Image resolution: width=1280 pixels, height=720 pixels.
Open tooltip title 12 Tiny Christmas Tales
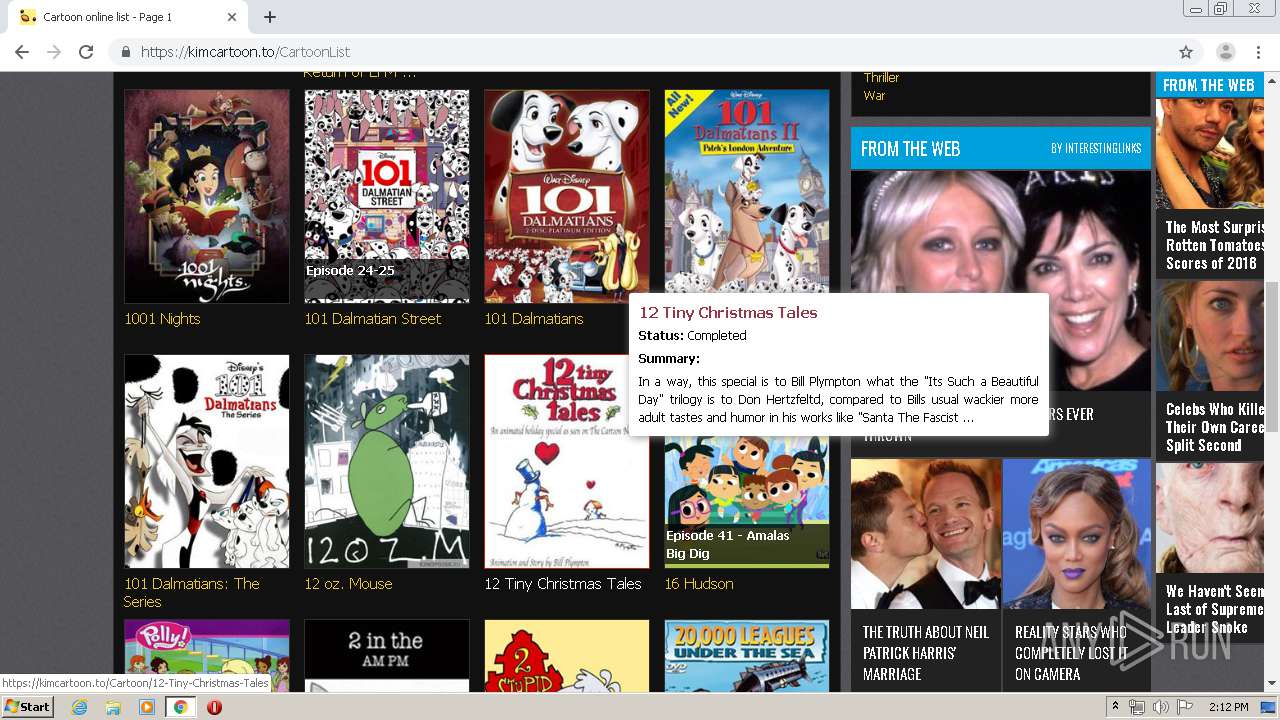728,313
